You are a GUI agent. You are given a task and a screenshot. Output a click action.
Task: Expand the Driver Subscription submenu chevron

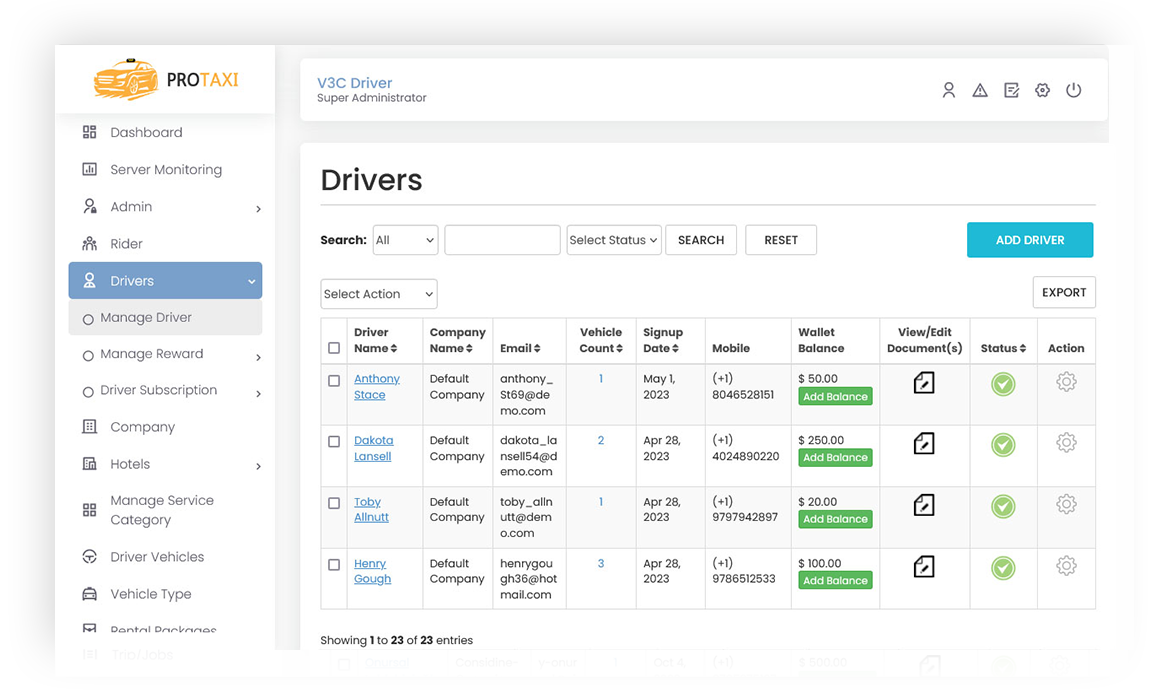tap(258, 394)
